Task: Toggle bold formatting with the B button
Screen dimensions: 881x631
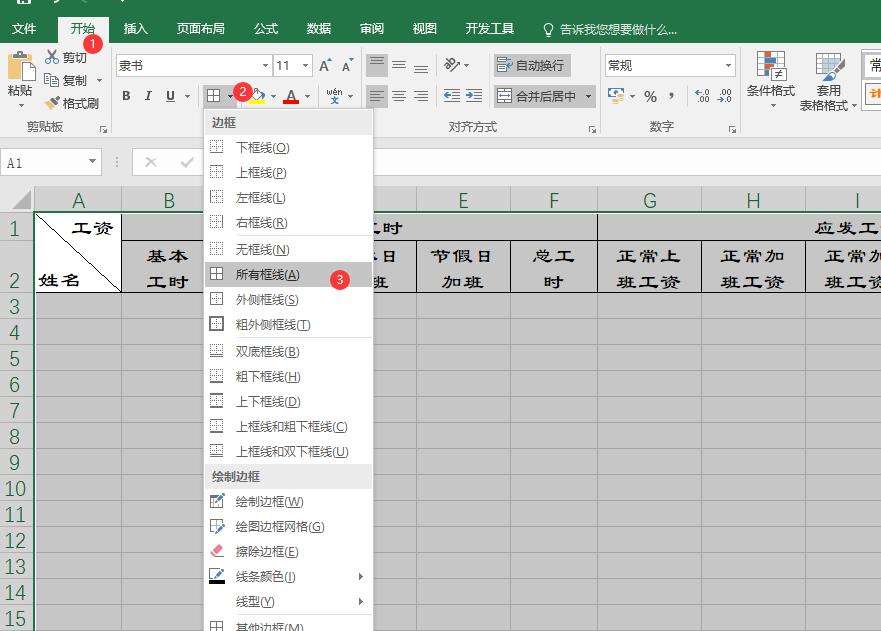Action: pyautogui.click(x=126, y=96)
